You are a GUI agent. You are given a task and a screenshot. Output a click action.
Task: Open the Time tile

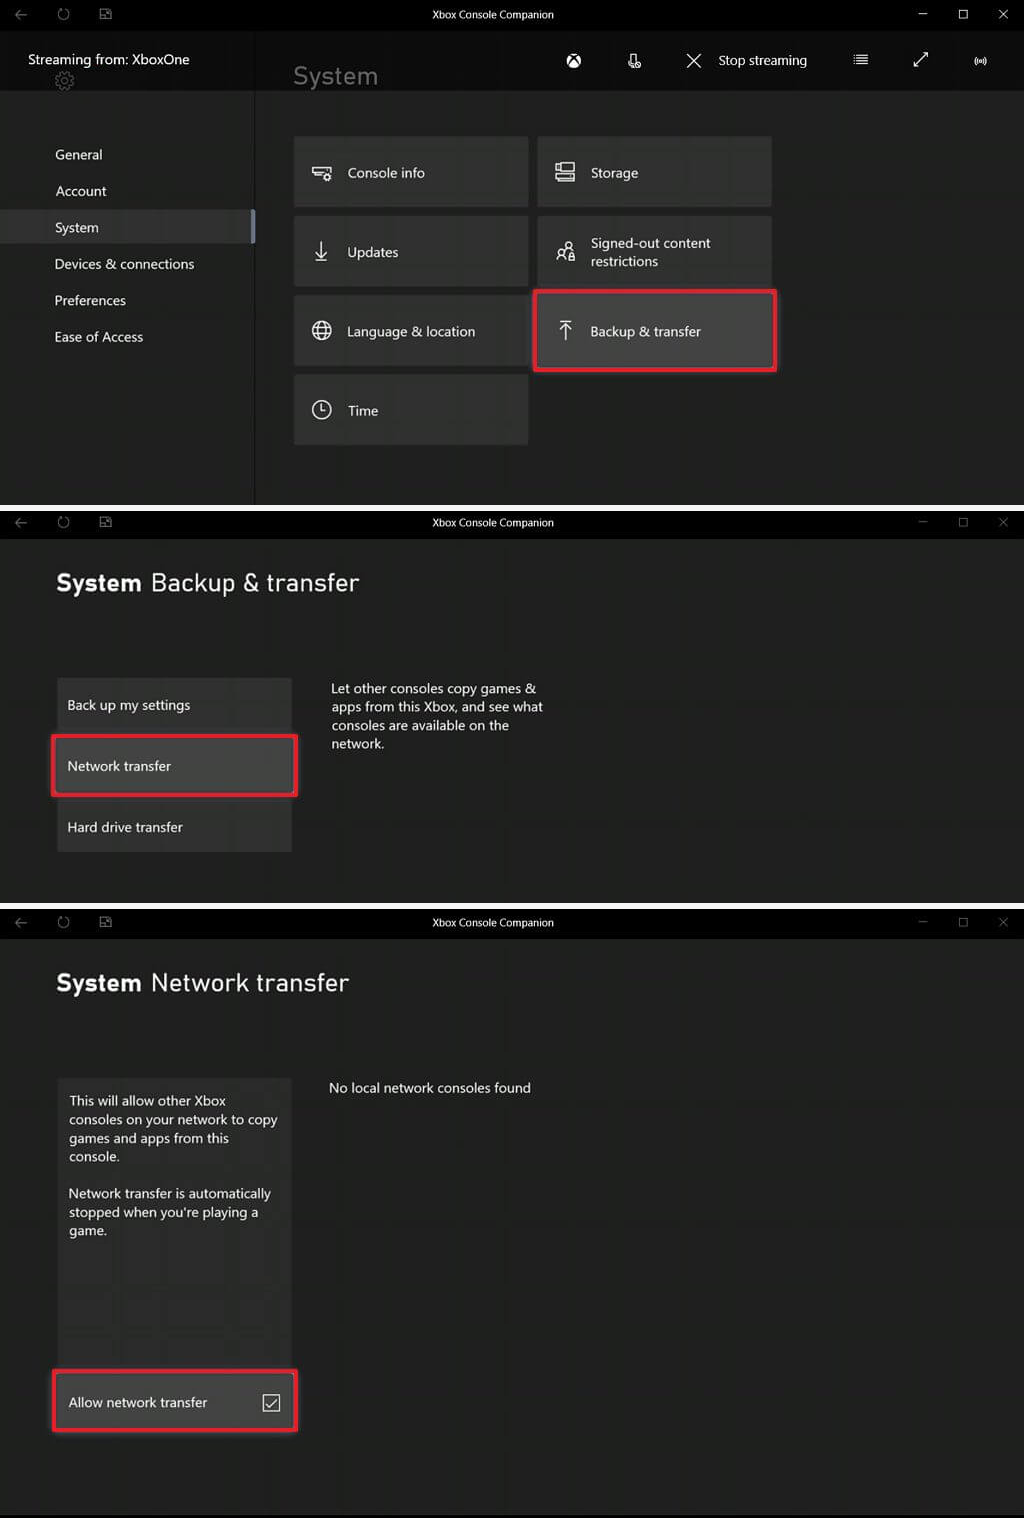[411, 410]
